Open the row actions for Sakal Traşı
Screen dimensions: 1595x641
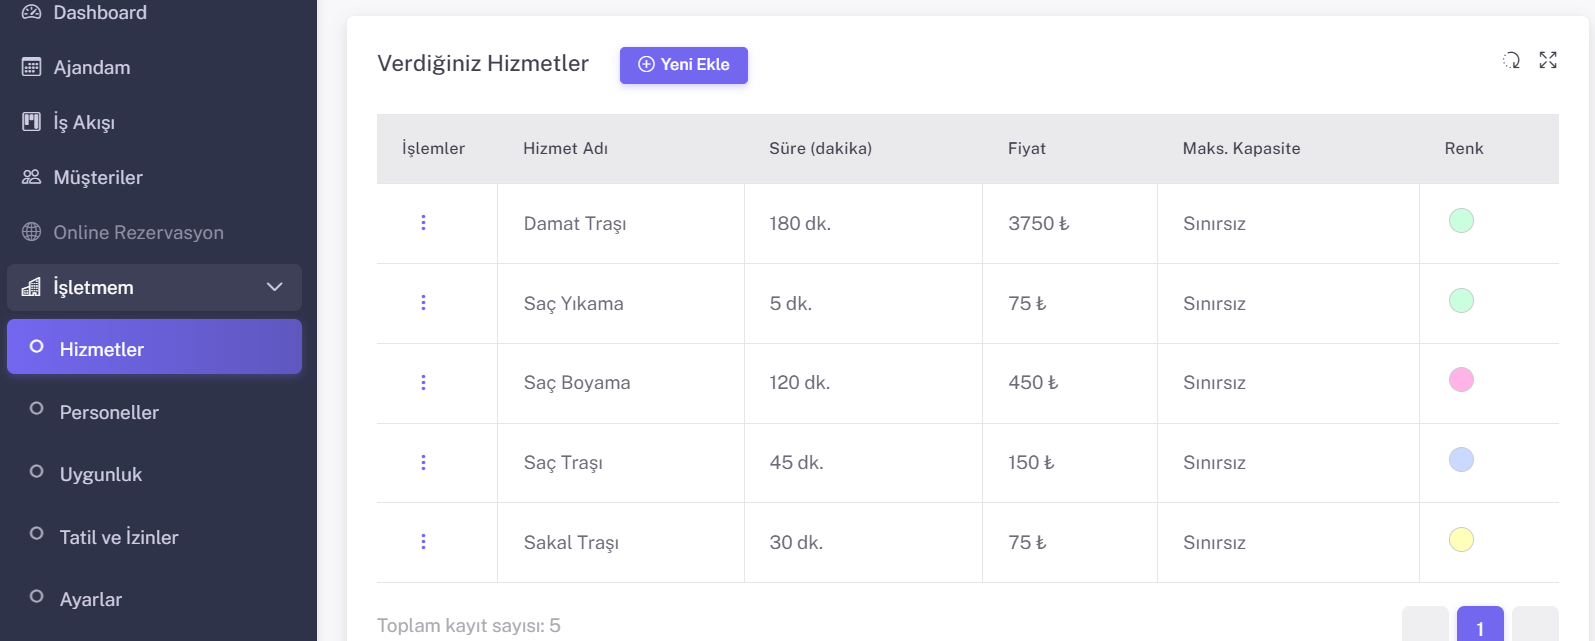(x=423, y=542)
